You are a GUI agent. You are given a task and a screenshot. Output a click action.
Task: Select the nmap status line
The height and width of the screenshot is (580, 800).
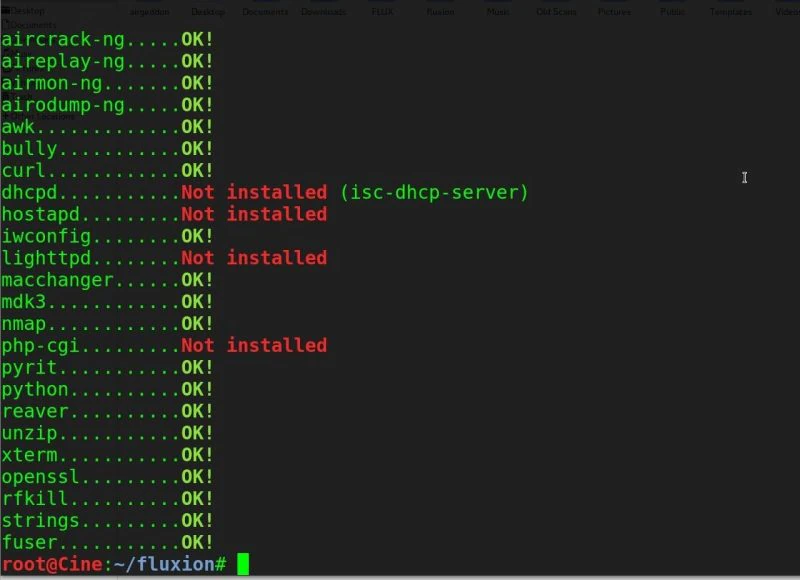[107, 324]
